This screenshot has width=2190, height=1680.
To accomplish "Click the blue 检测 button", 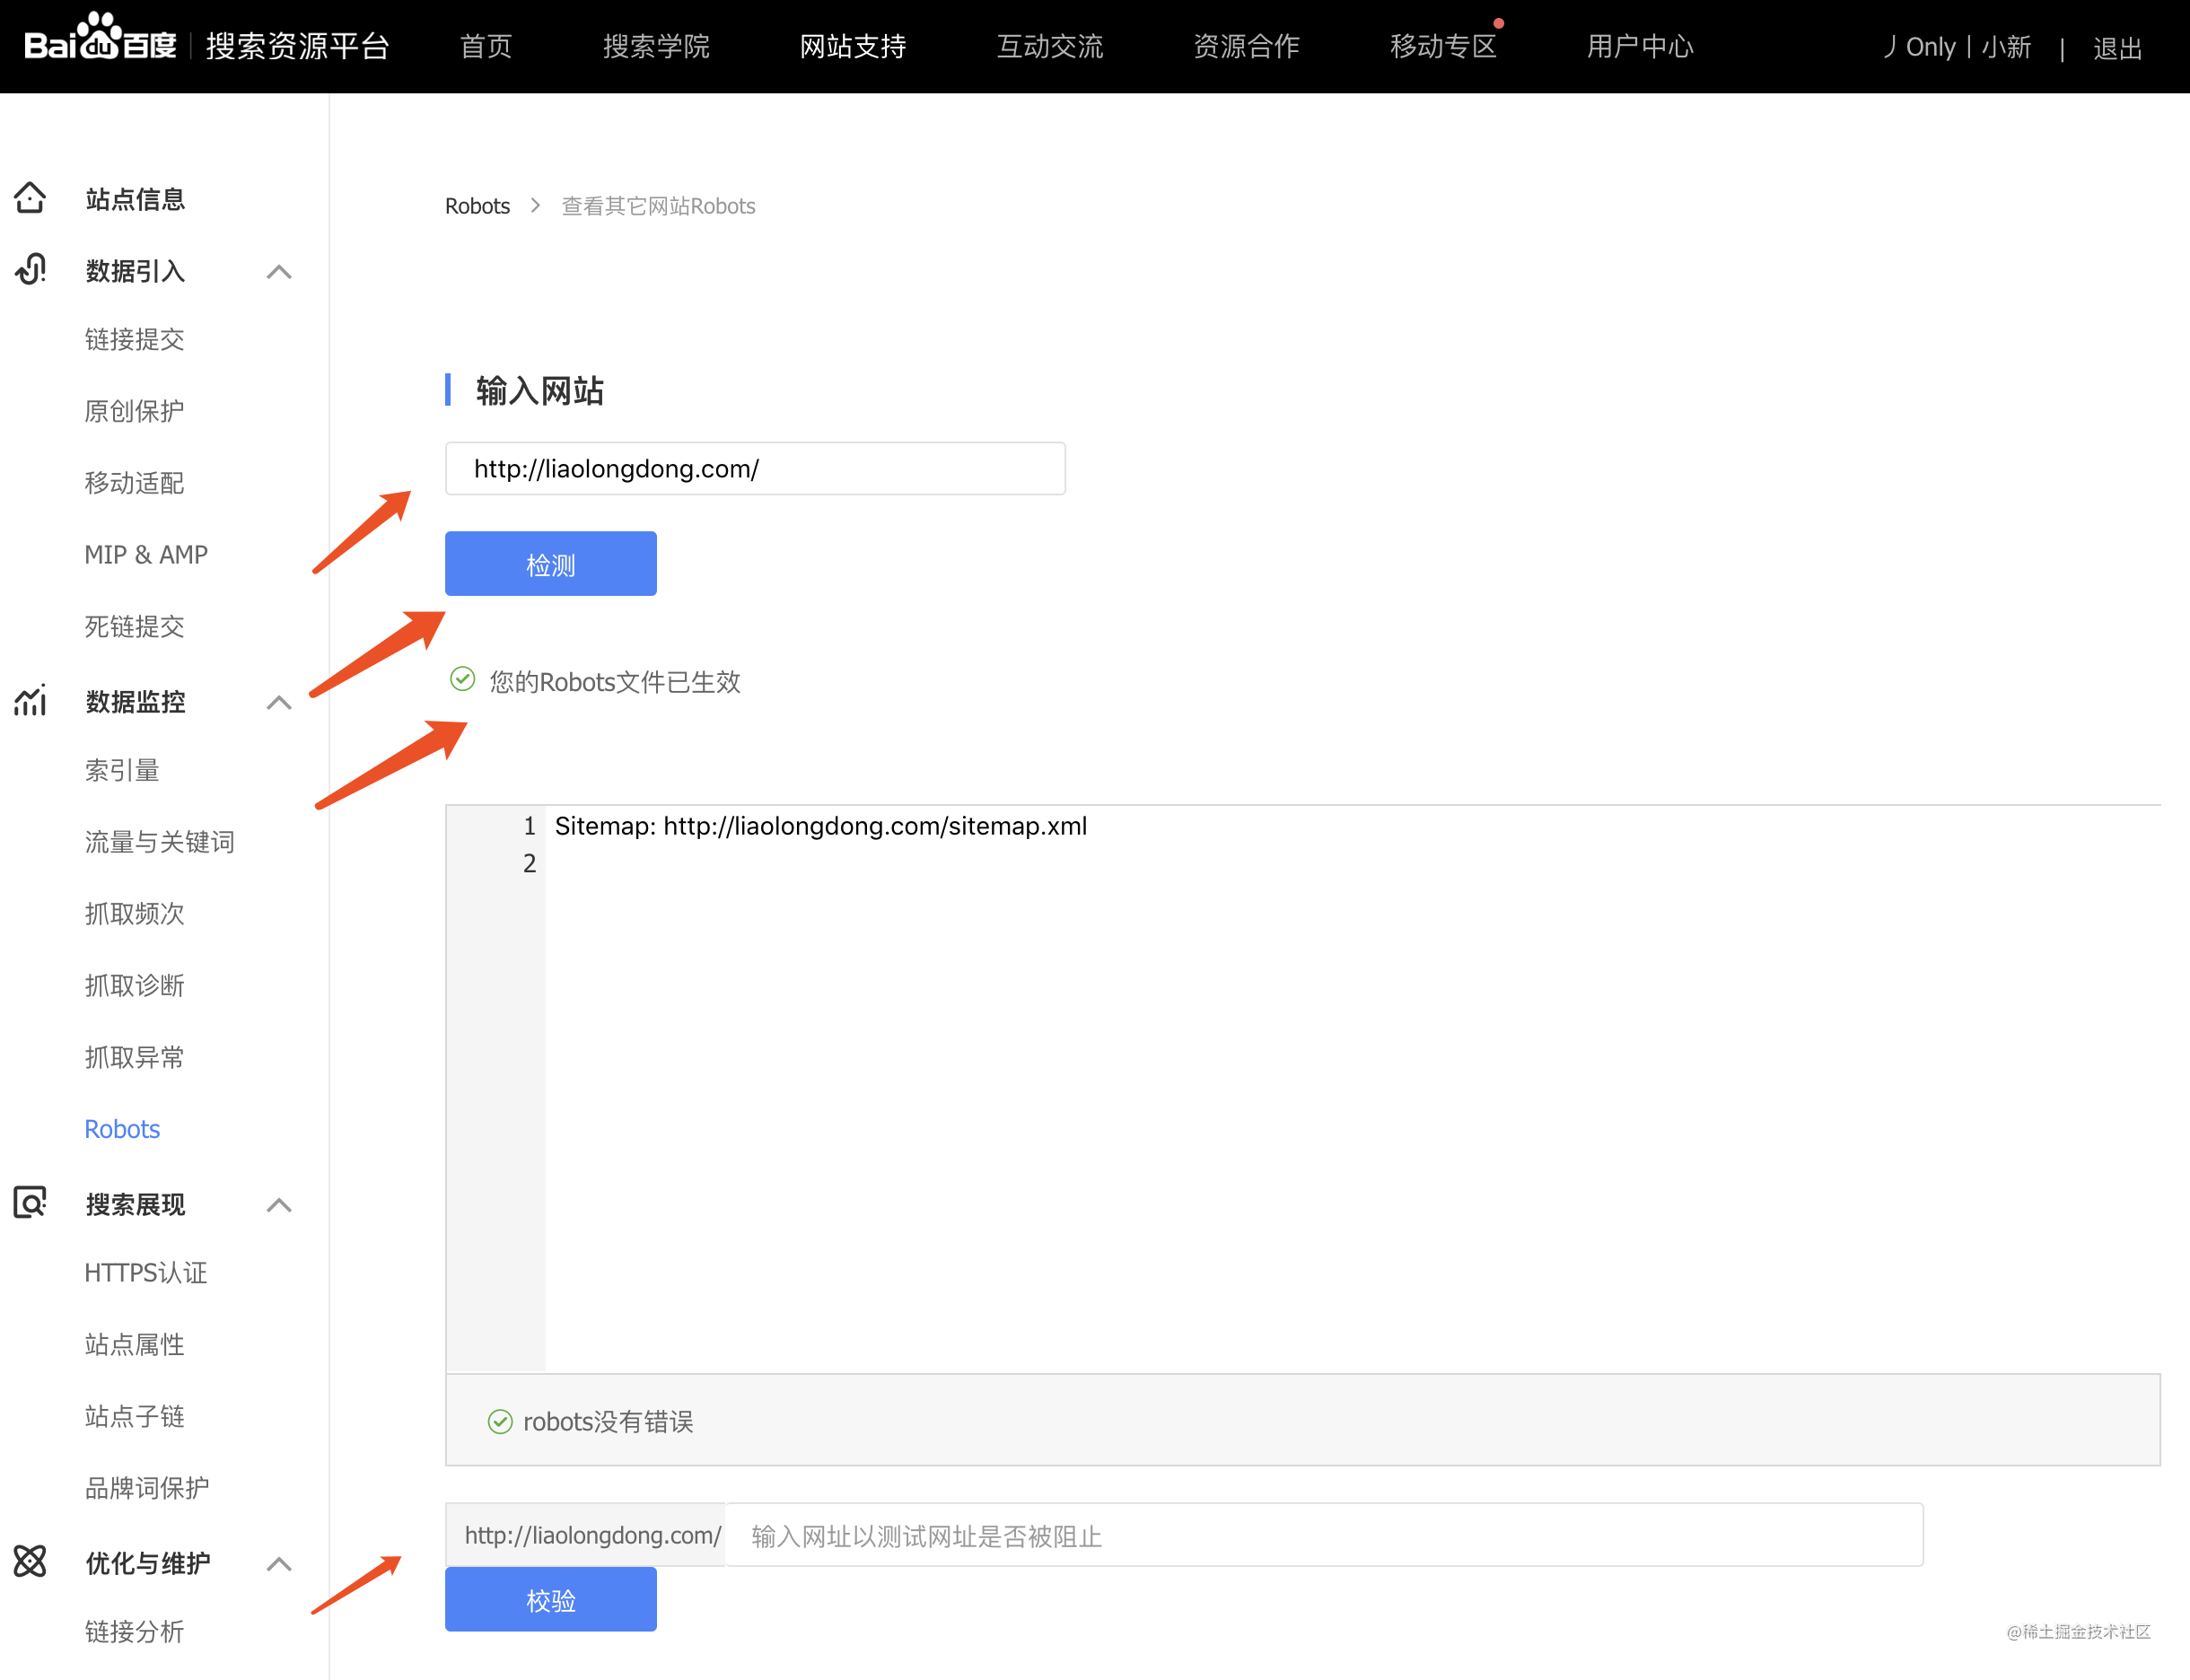I will (x=551, y=564).
